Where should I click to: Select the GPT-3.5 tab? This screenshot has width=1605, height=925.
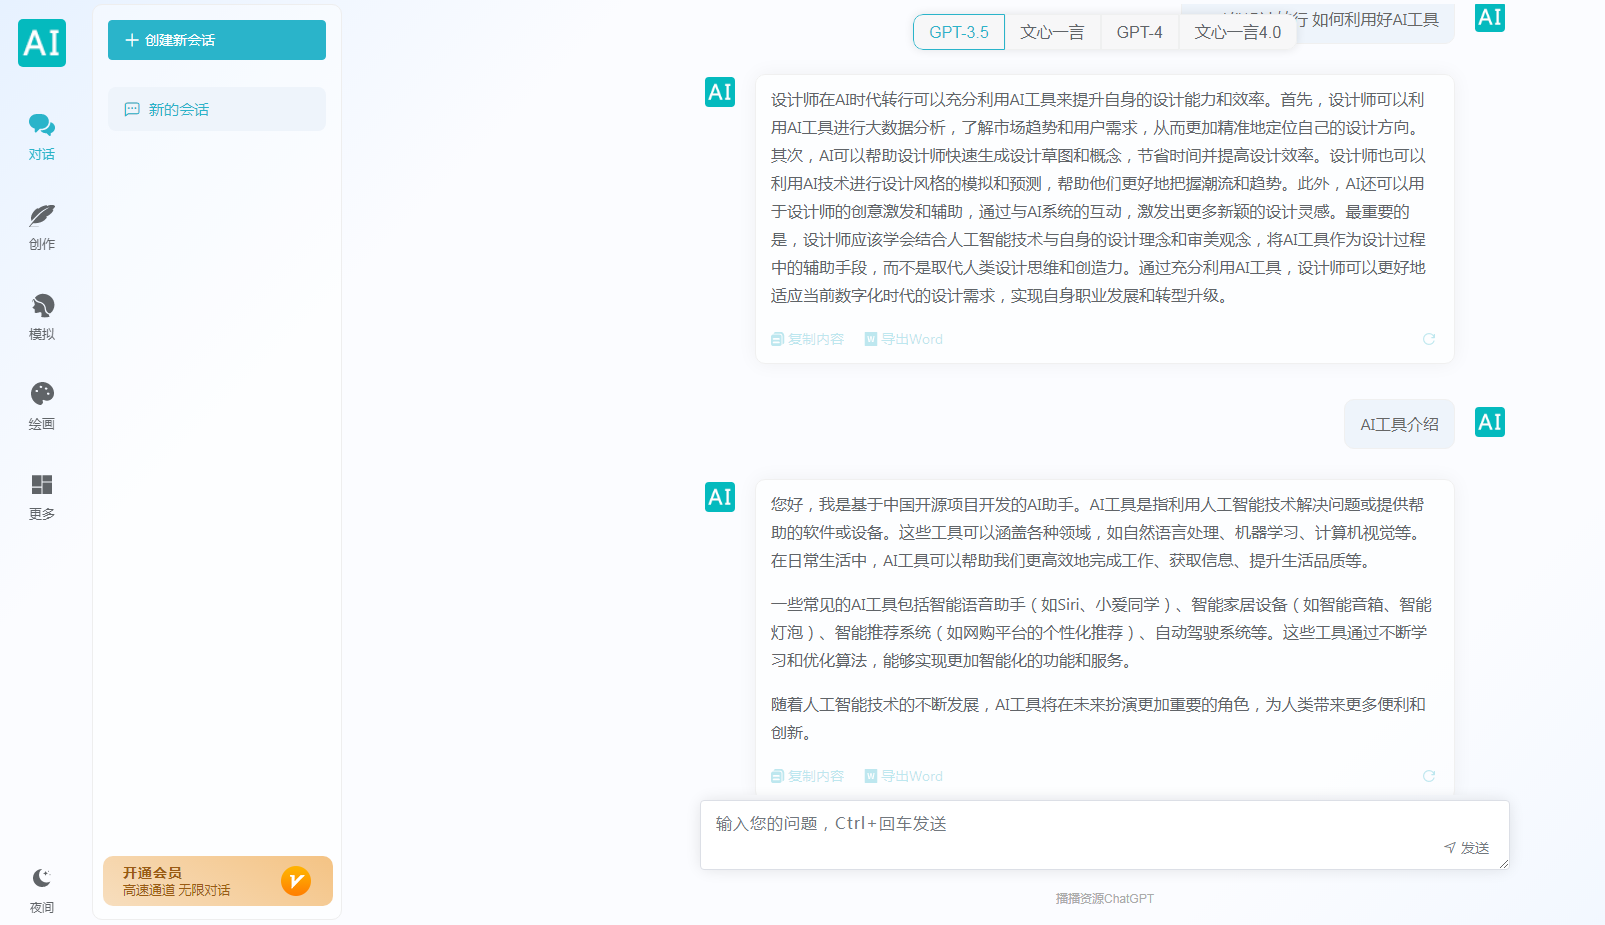point(958,31)
